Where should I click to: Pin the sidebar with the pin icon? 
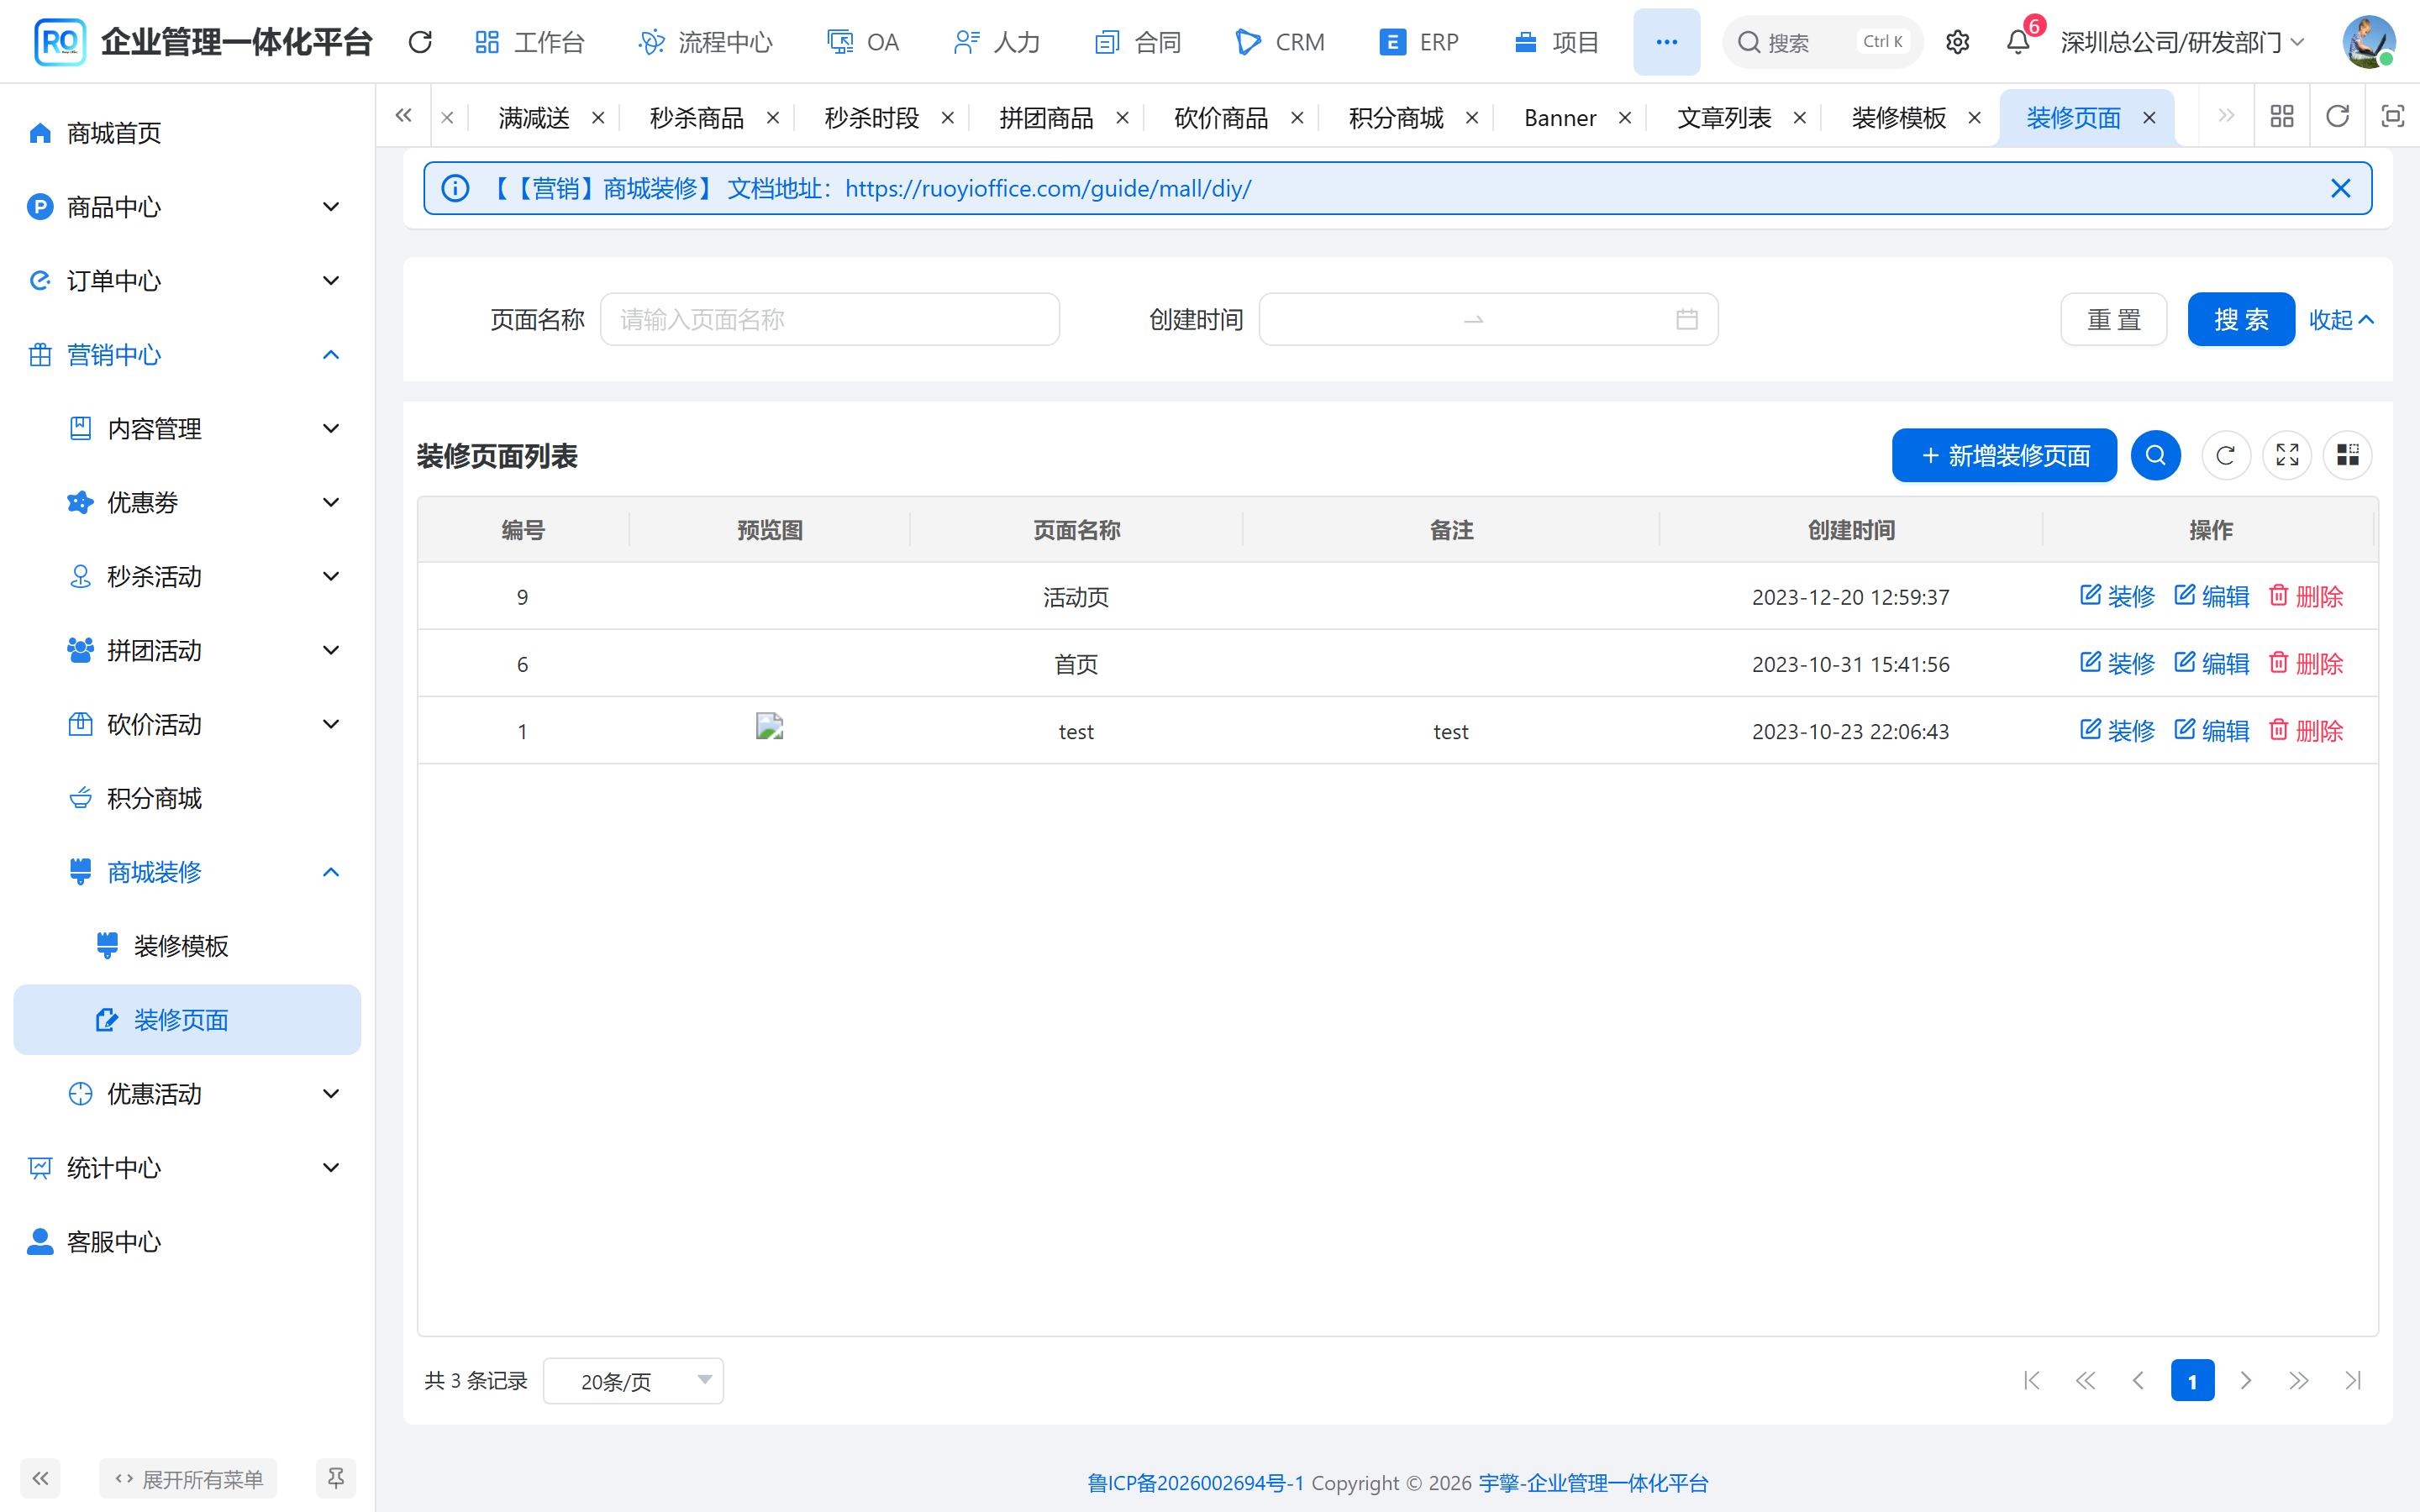click(x=336, y=1478)
